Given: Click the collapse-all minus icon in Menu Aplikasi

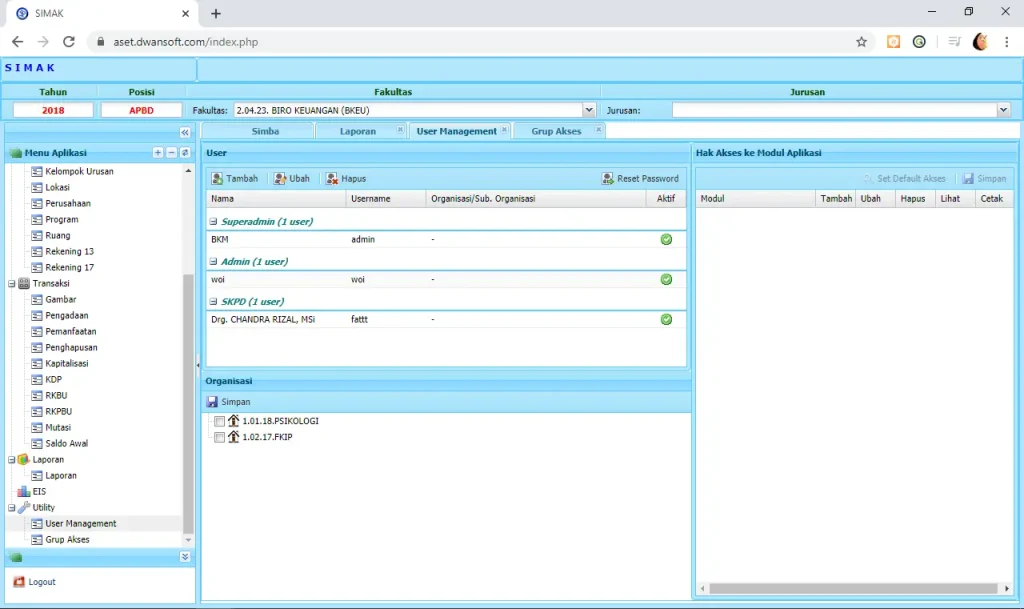Looking at the screenshot, I should click(x=171, y=152).
